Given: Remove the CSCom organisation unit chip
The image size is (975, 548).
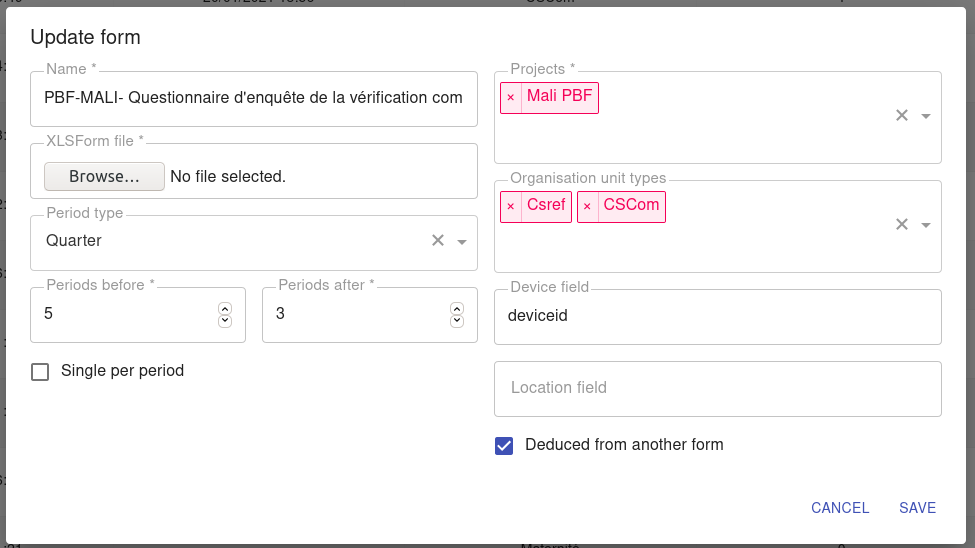Looking at the screenshot, I should (x=587, y=207).
